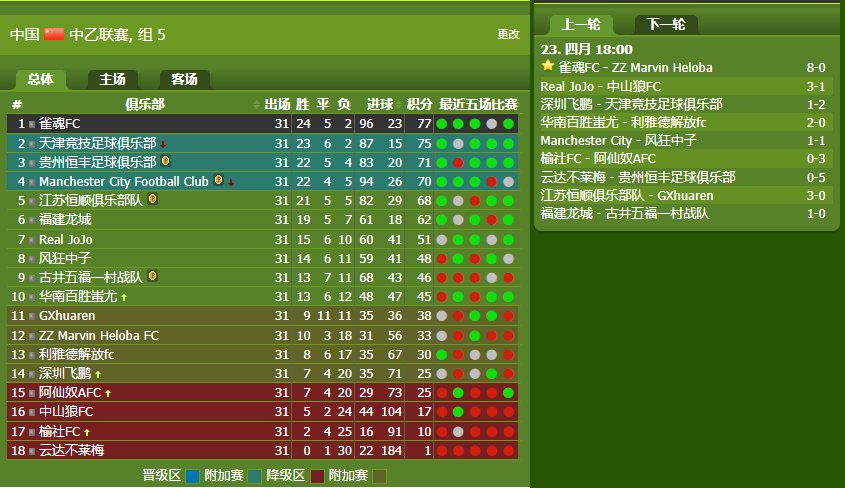The image size is (845, 488).
Task: Open the 下一轮 next round tab
Action: click(666, 24)
